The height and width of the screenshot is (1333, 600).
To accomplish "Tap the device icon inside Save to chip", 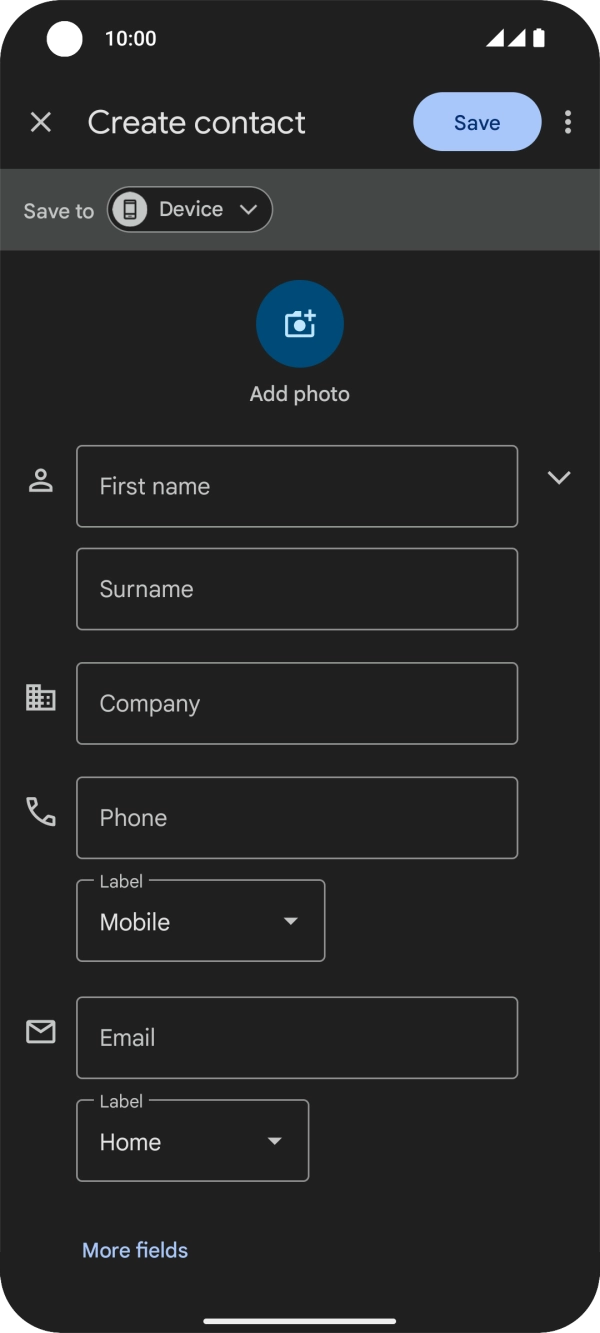I will [x=131, y=209].
